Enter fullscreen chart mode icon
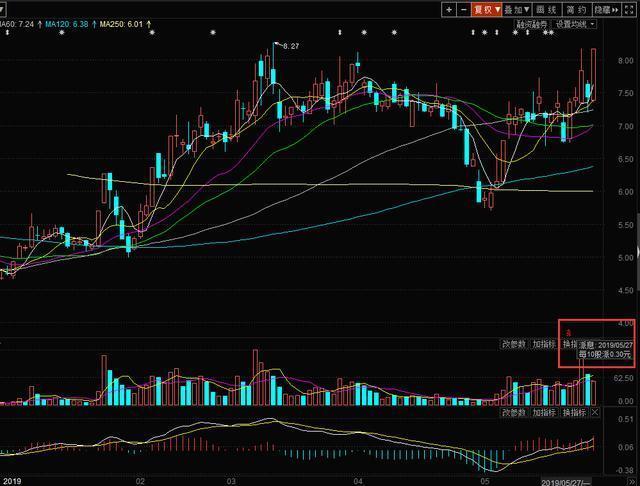This screenshot has height=486, width=640. point(629,10)
